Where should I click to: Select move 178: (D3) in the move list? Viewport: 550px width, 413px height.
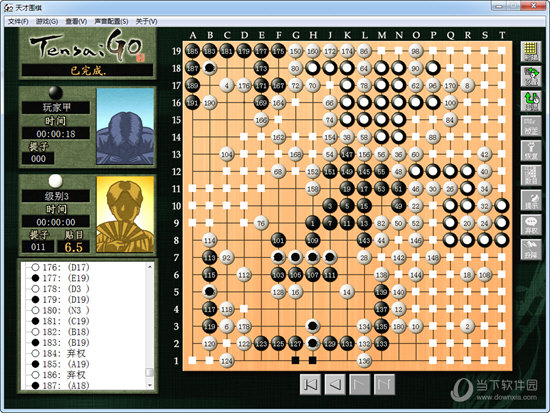60,289
